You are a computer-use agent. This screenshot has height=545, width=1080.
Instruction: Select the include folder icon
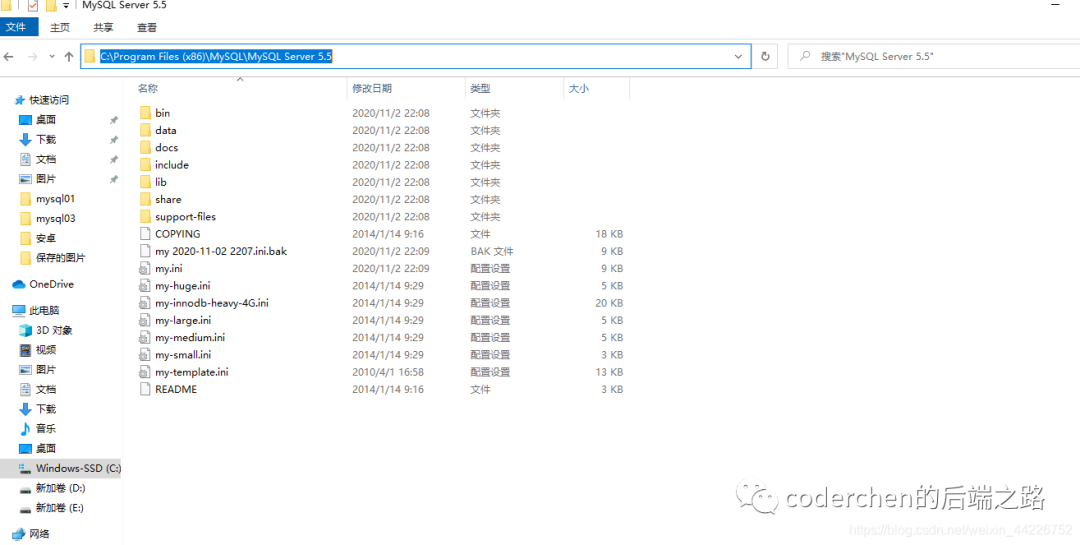pos(145,165)
